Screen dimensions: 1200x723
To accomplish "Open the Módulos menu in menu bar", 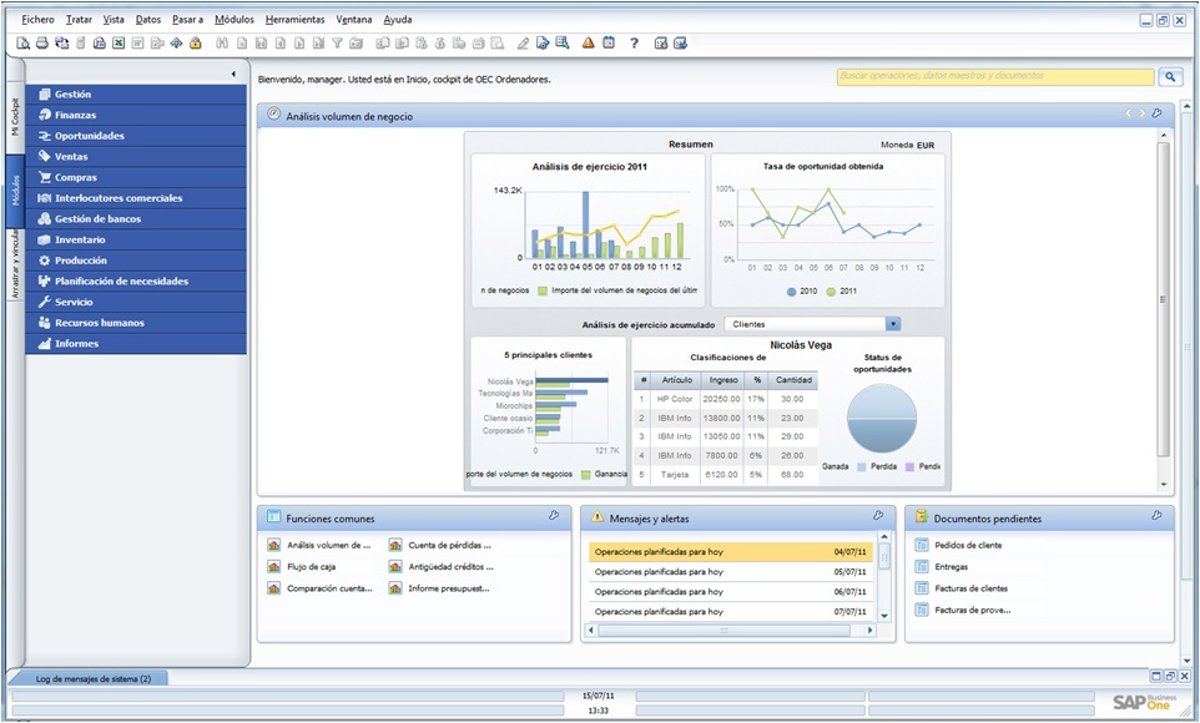I will click(234, 19).
